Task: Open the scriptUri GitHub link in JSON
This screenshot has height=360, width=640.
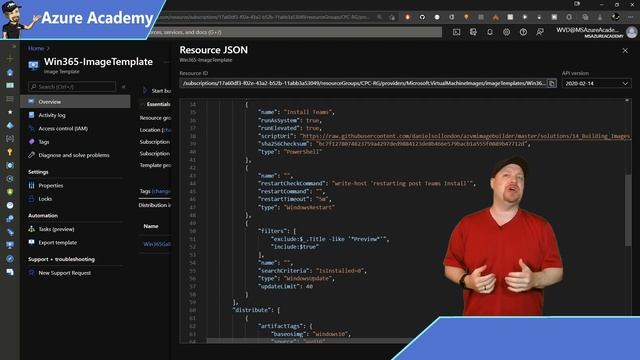Action: (x=465, y=136)
